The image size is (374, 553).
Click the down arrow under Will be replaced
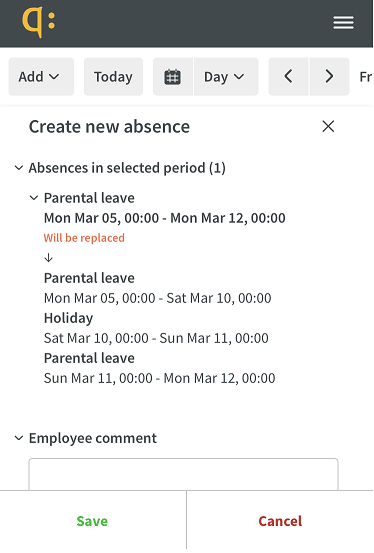(x=48, y=258)
